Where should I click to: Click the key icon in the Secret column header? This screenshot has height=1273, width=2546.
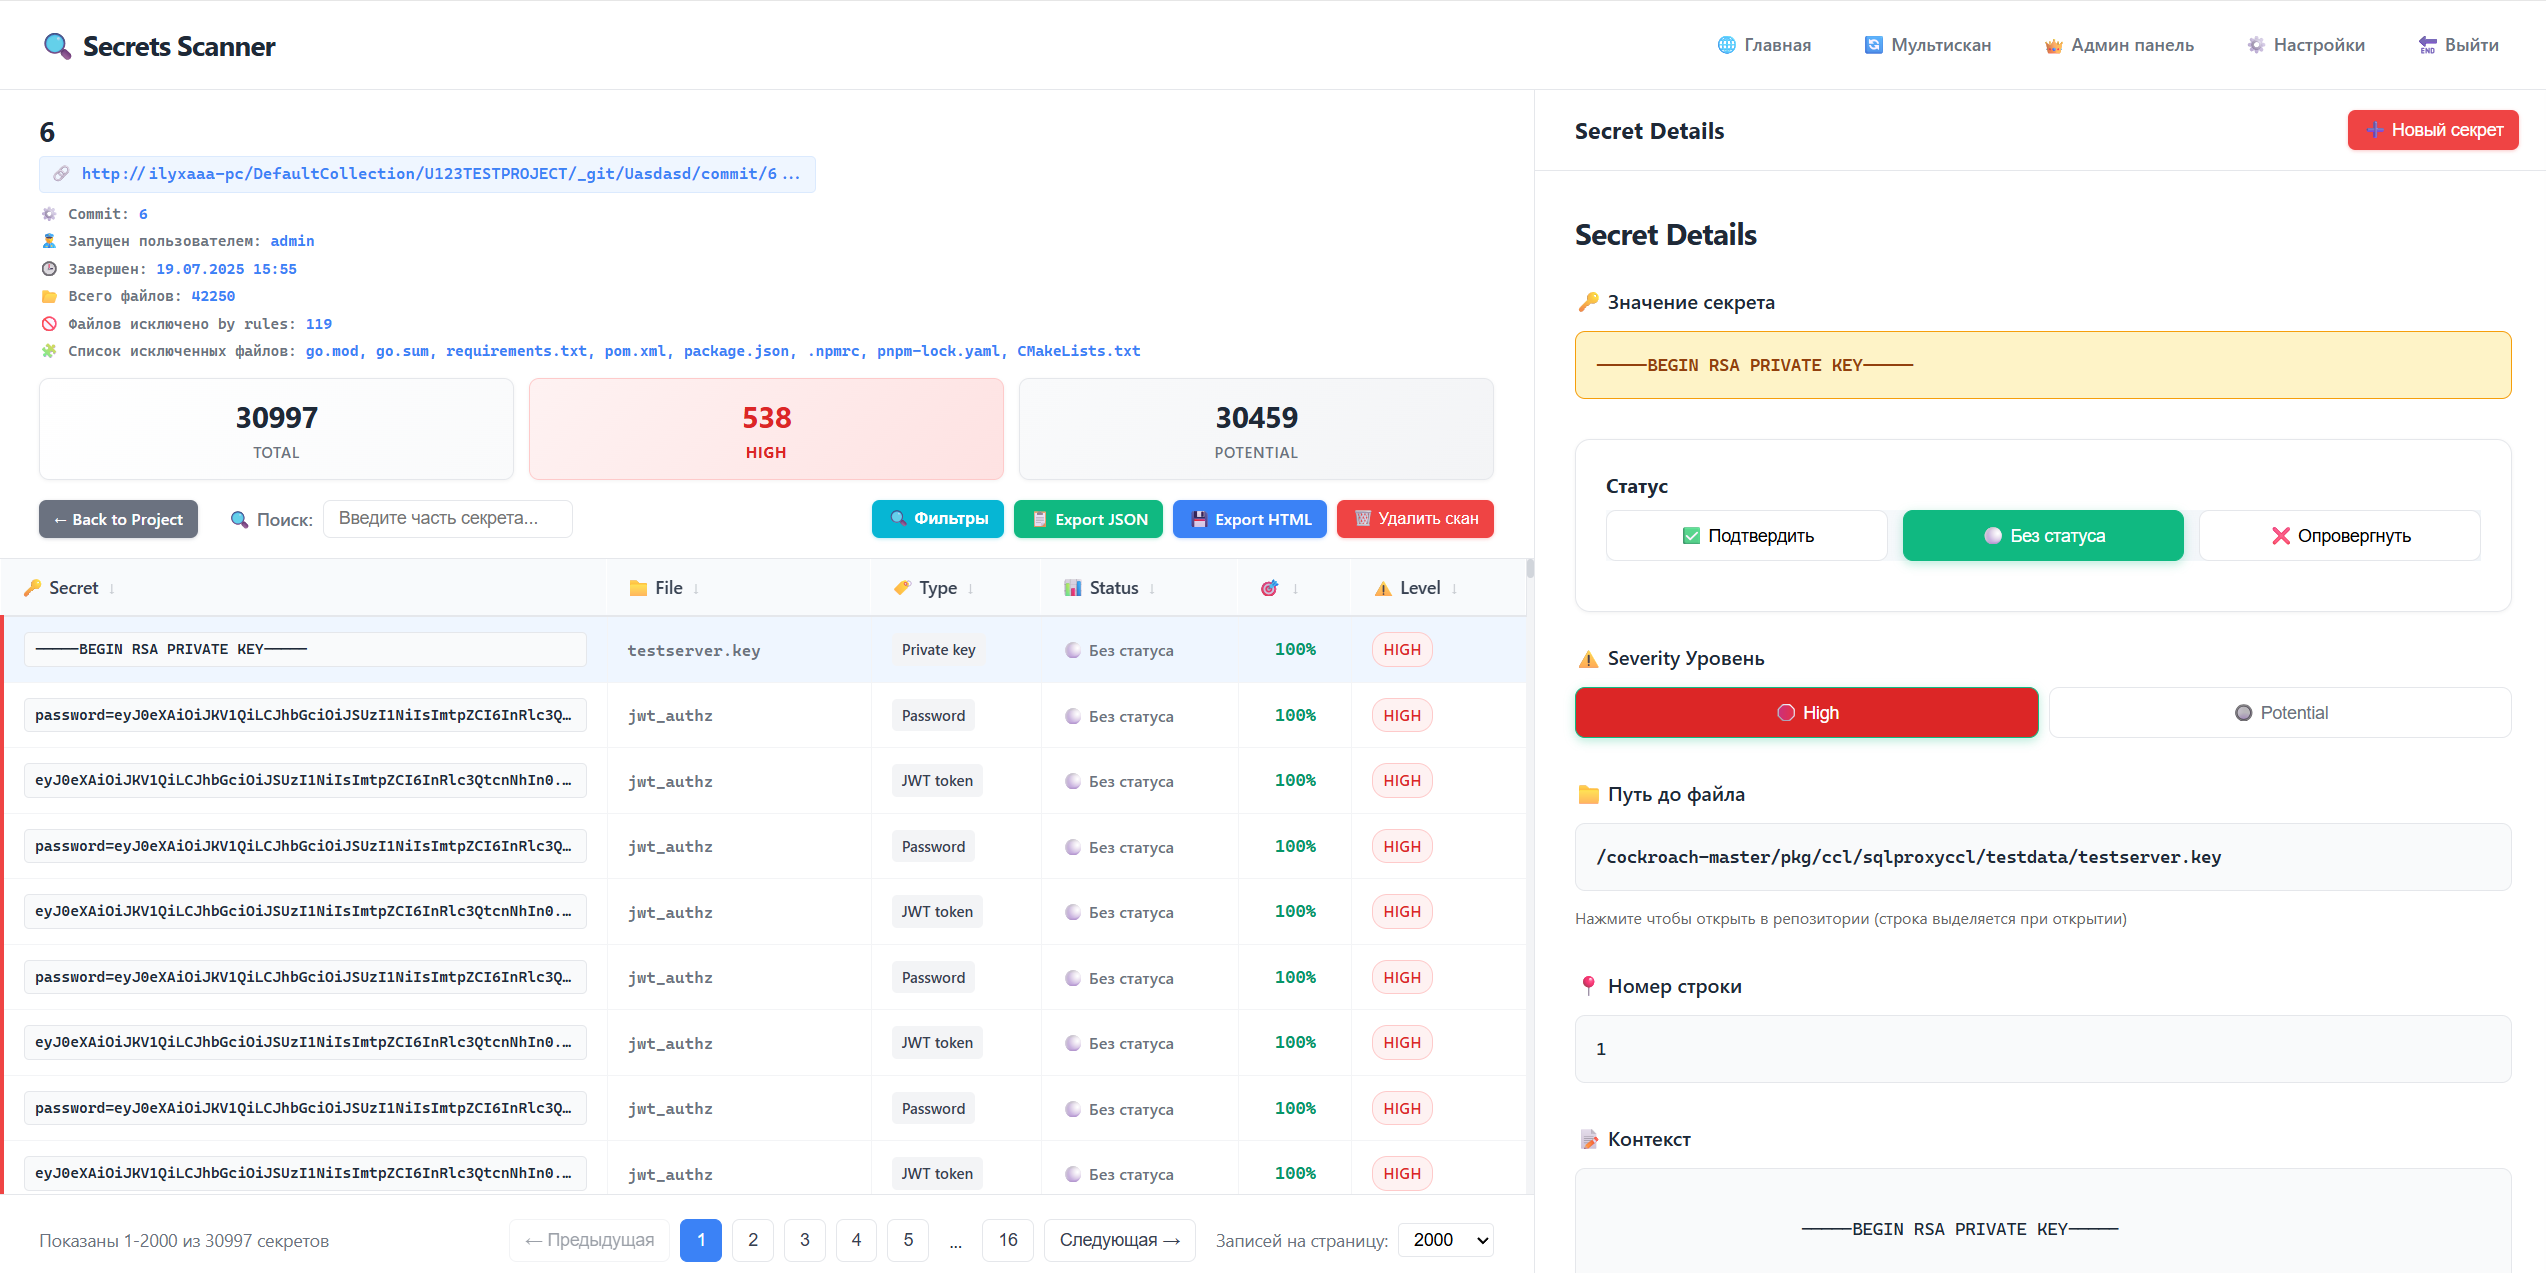click(x=33, y=588)
